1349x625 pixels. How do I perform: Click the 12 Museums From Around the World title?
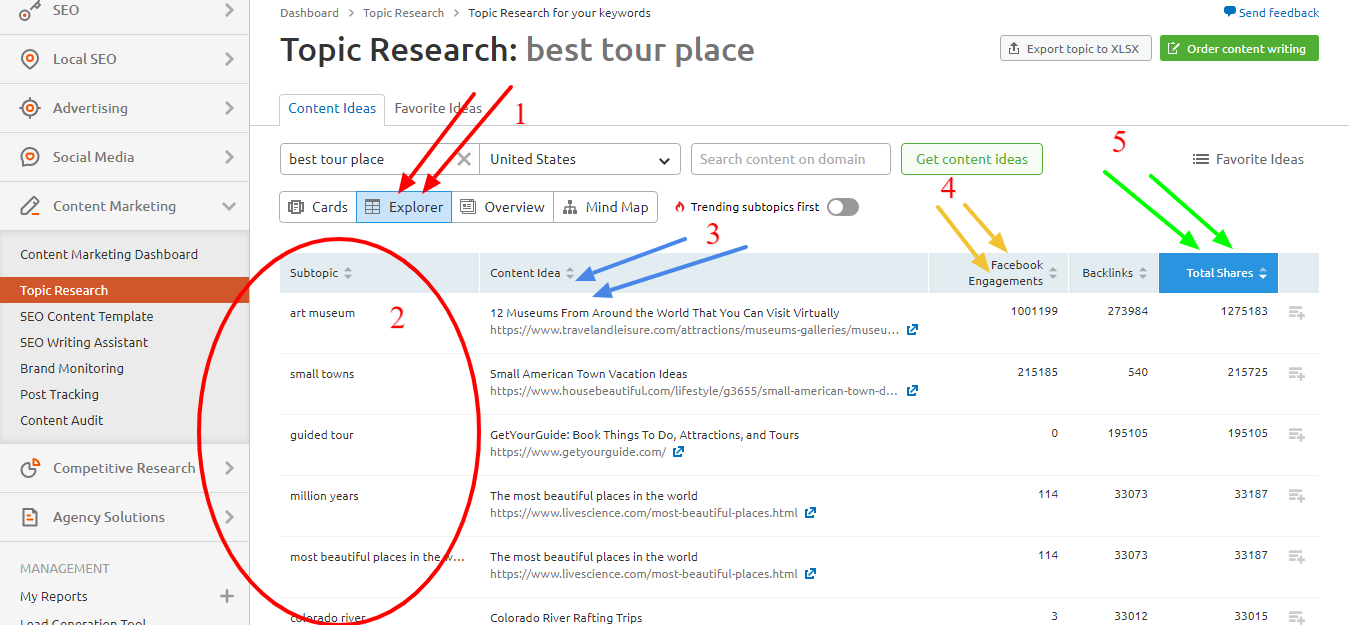point(665,313)
